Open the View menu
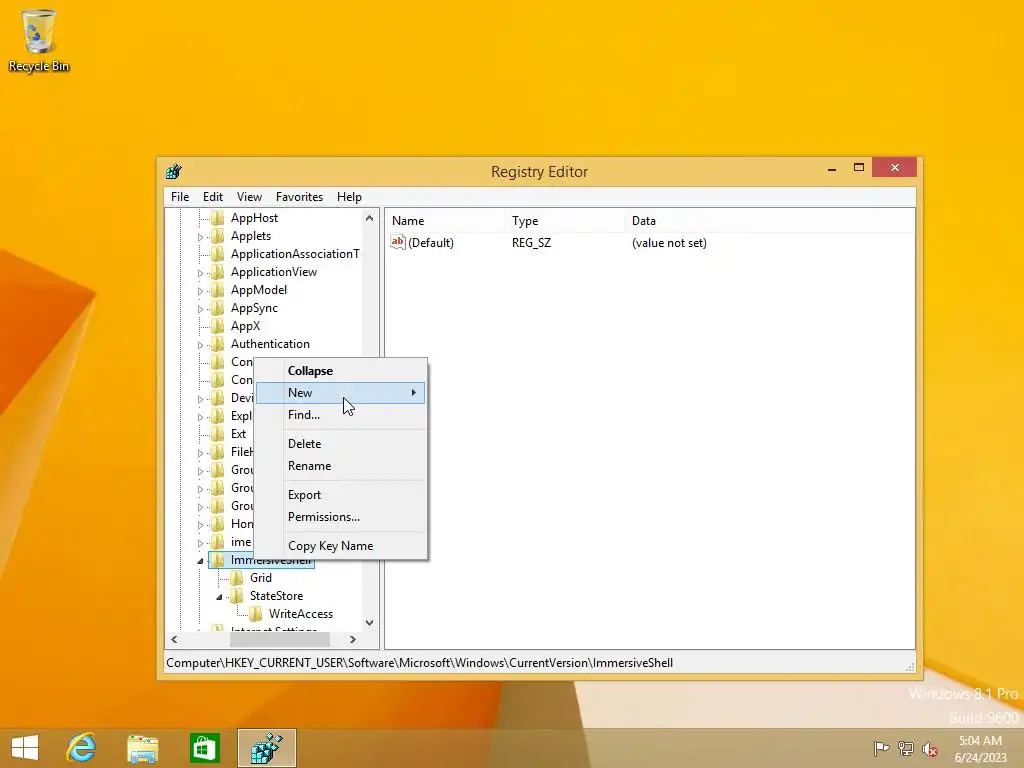Viewport: 1024px width, 768px height. [249, 197]
